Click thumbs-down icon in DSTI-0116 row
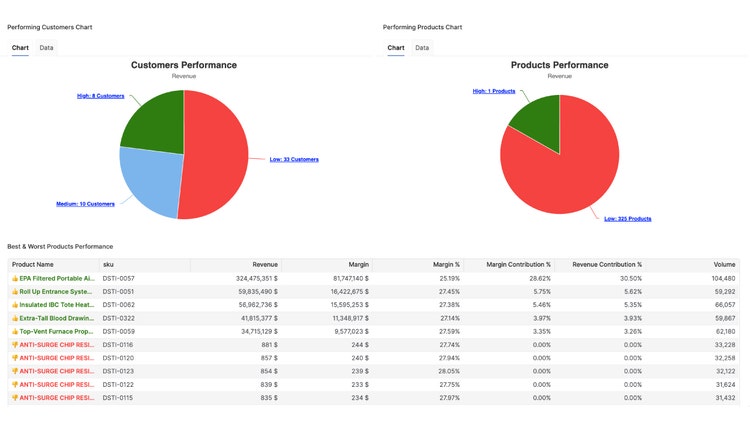 click(15, 344)
